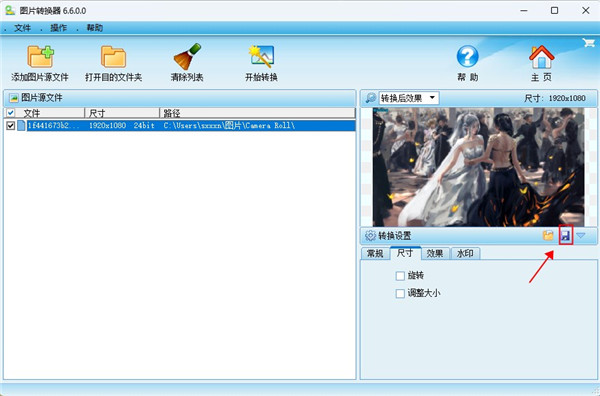Click the 尺寸 column header

tap(122, 113)
